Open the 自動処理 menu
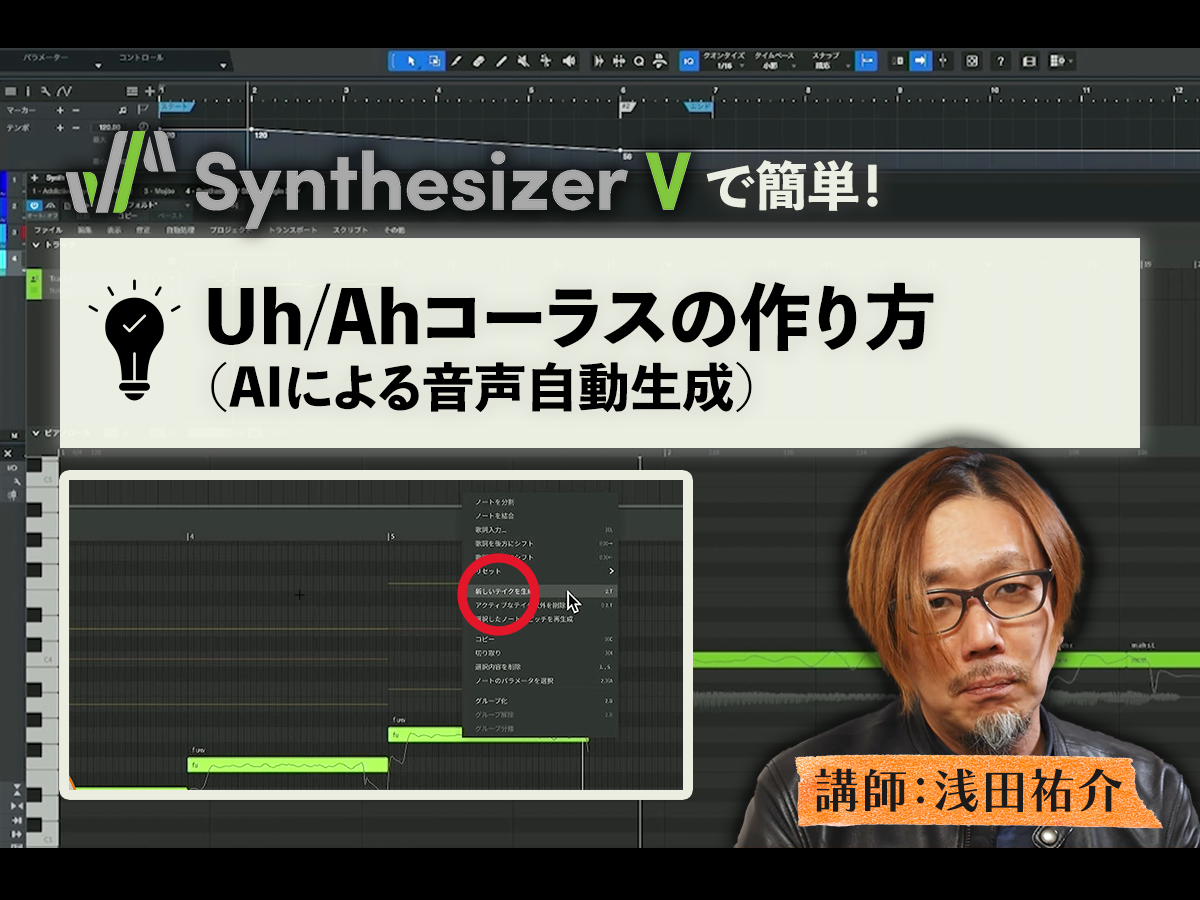The width and height of the screenshot is (1200, 900). (x=180, y=230)
